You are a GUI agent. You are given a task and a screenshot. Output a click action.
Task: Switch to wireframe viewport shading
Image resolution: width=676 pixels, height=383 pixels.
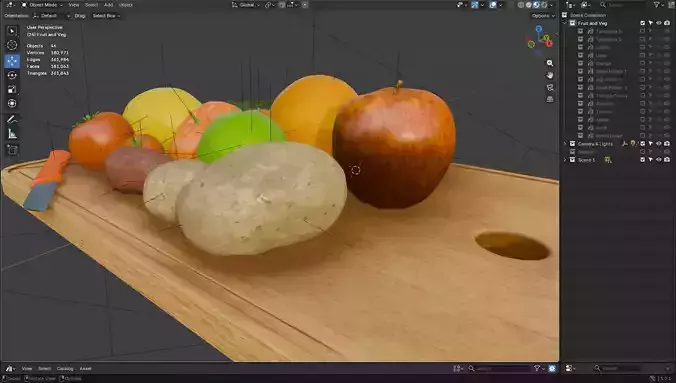[x=521, y=5]
